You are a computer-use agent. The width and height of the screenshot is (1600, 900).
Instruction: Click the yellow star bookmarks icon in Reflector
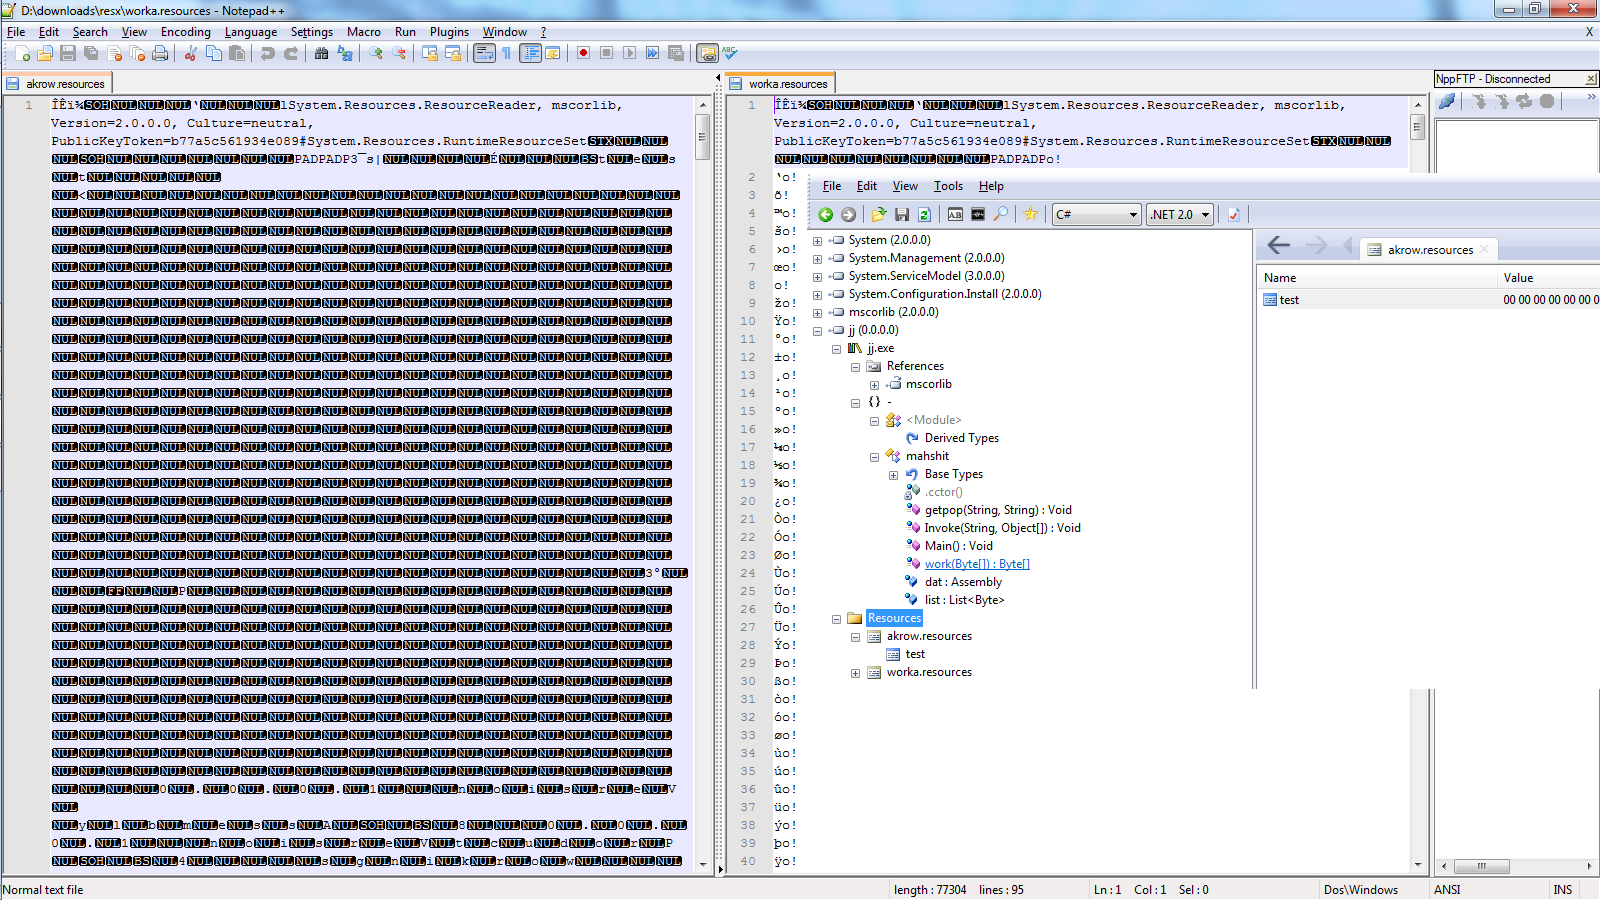coord(1030,214)
